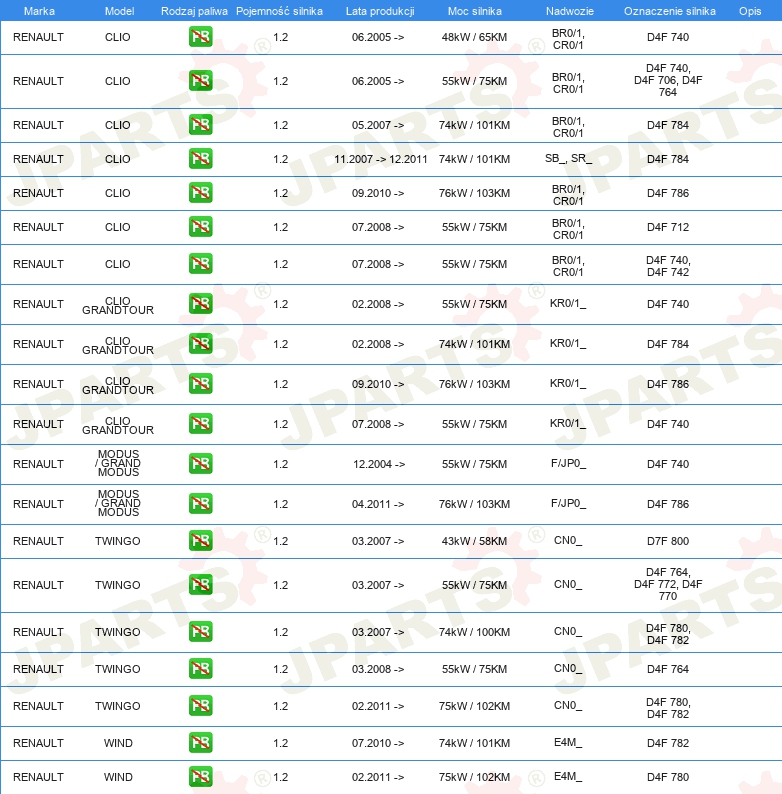Click the fuel icon in the Twingo 02.2011 row
This screenshot has height=794, width=782.
201,705
